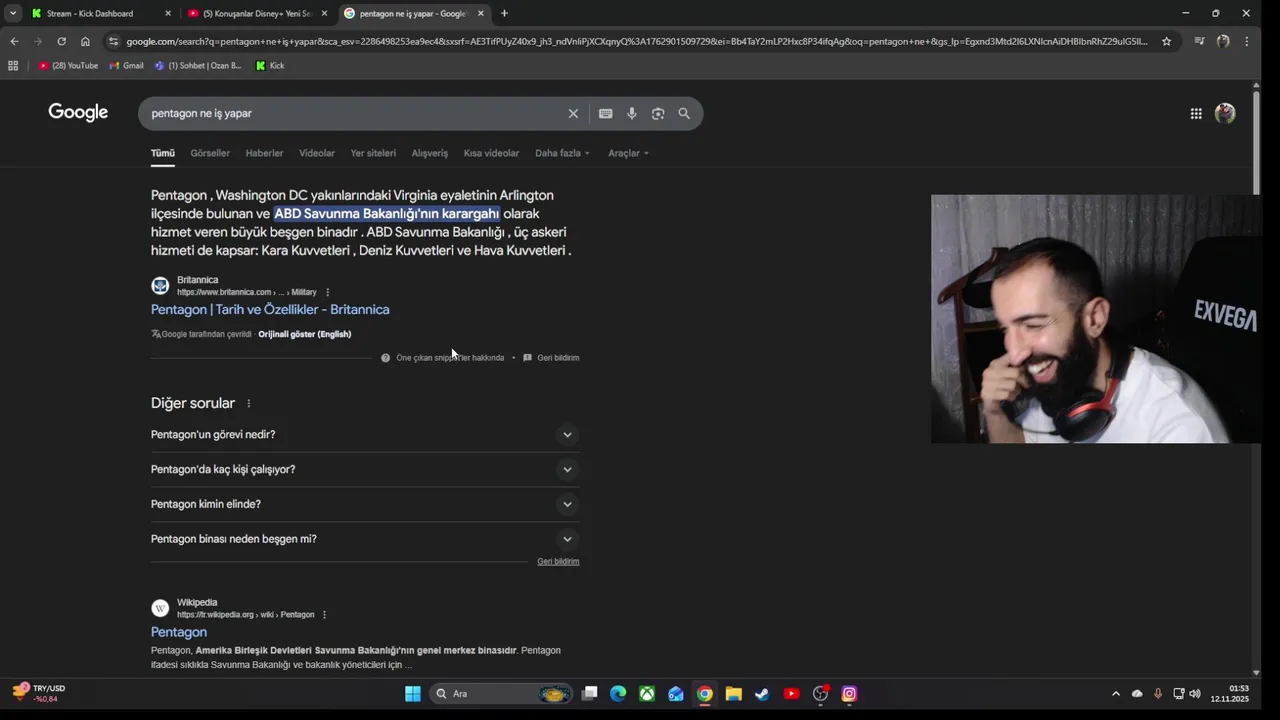Open the tab search dropdown arrow
This screenshot has width=1280, height=720.
click(12, 13)
